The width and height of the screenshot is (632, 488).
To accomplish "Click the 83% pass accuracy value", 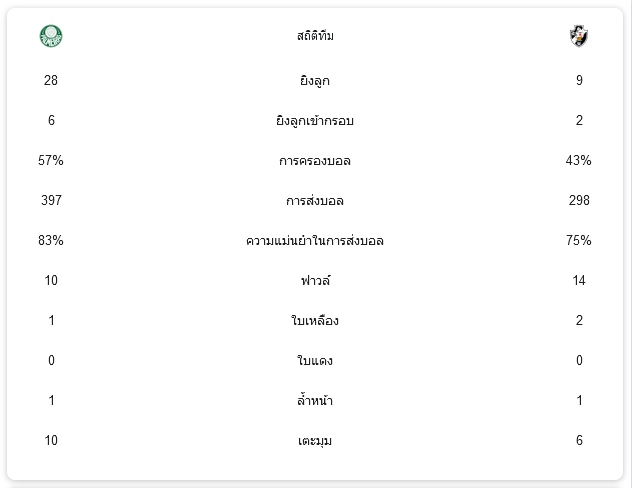I will point(51,240).
